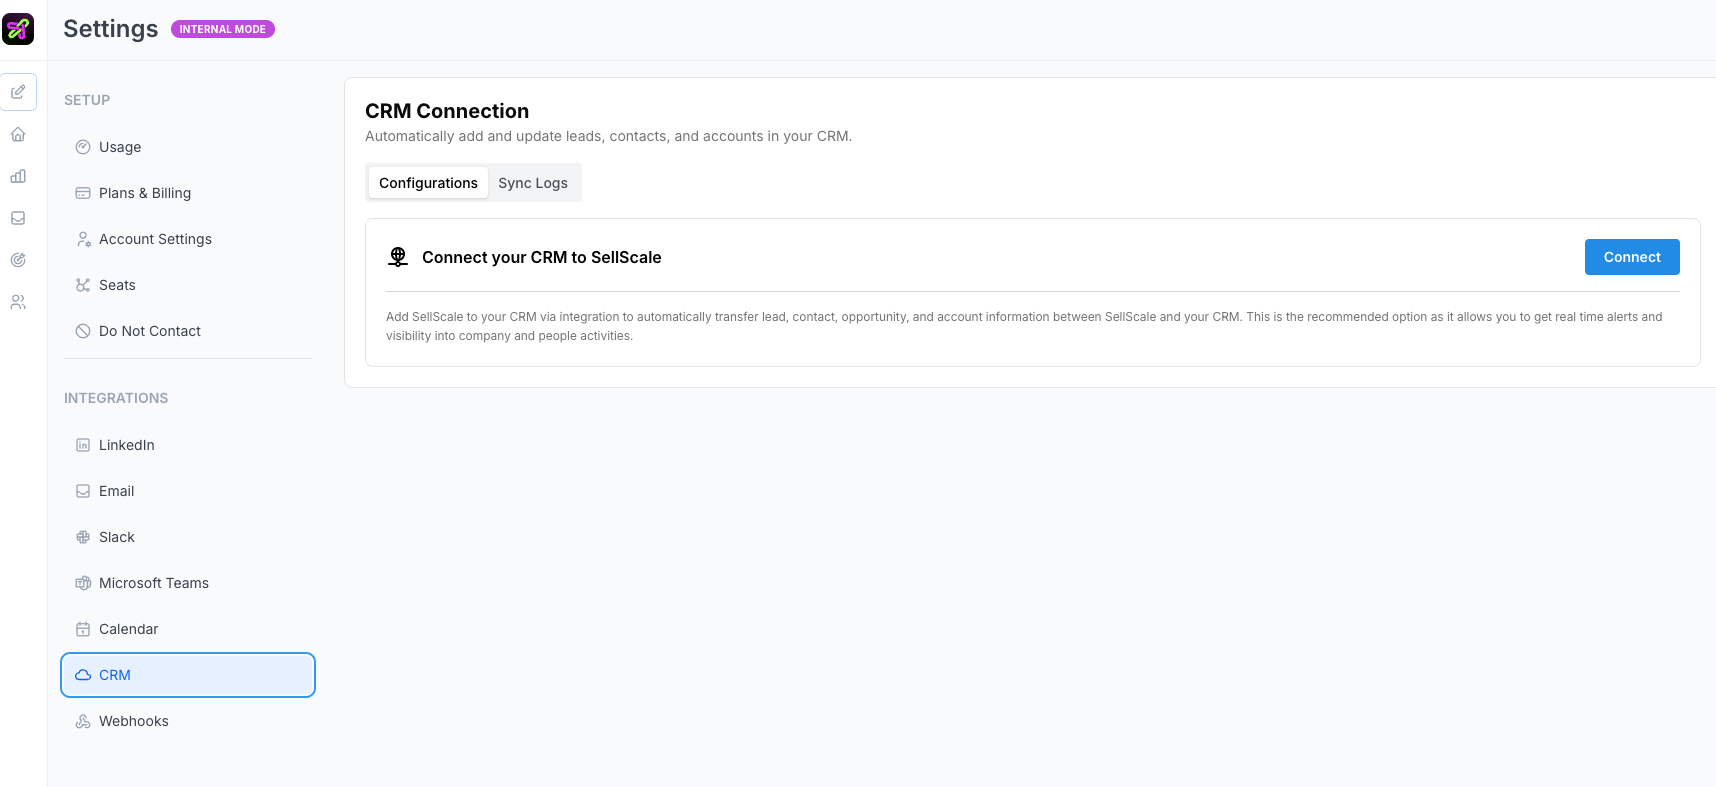Image resolution: width=1716 pixels, height=787 pixels.
Task: Click the Account Settings user icon
Action: tap(83, 239)
